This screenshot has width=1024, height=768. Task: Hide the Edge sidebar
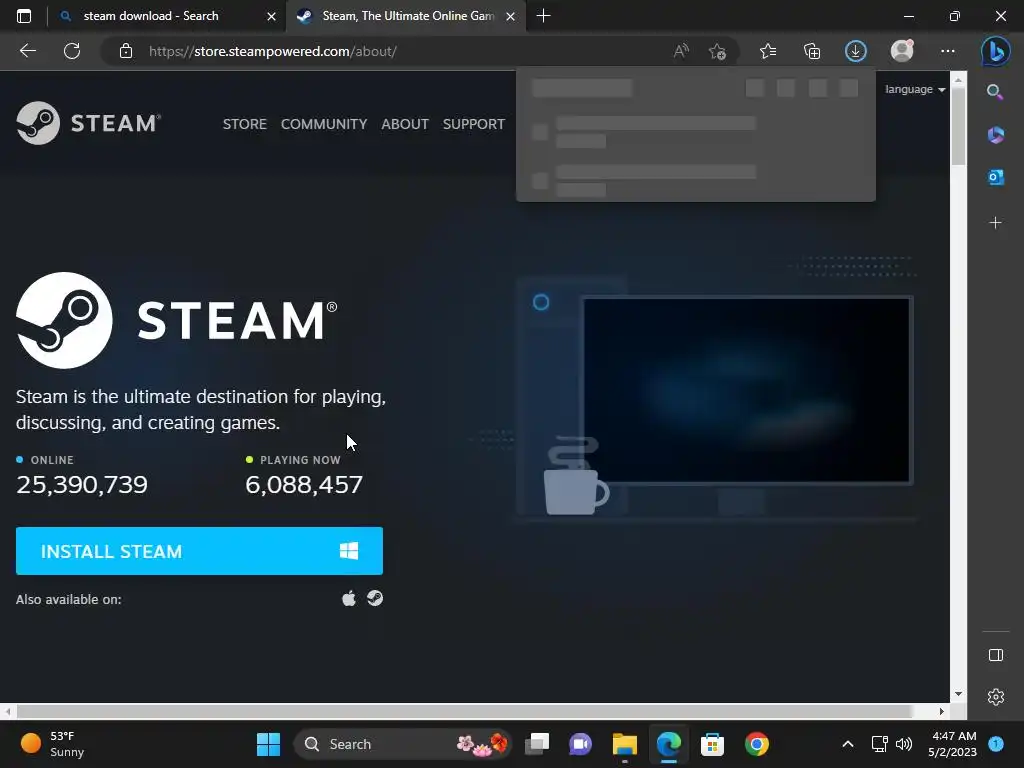tap(995, 655)
